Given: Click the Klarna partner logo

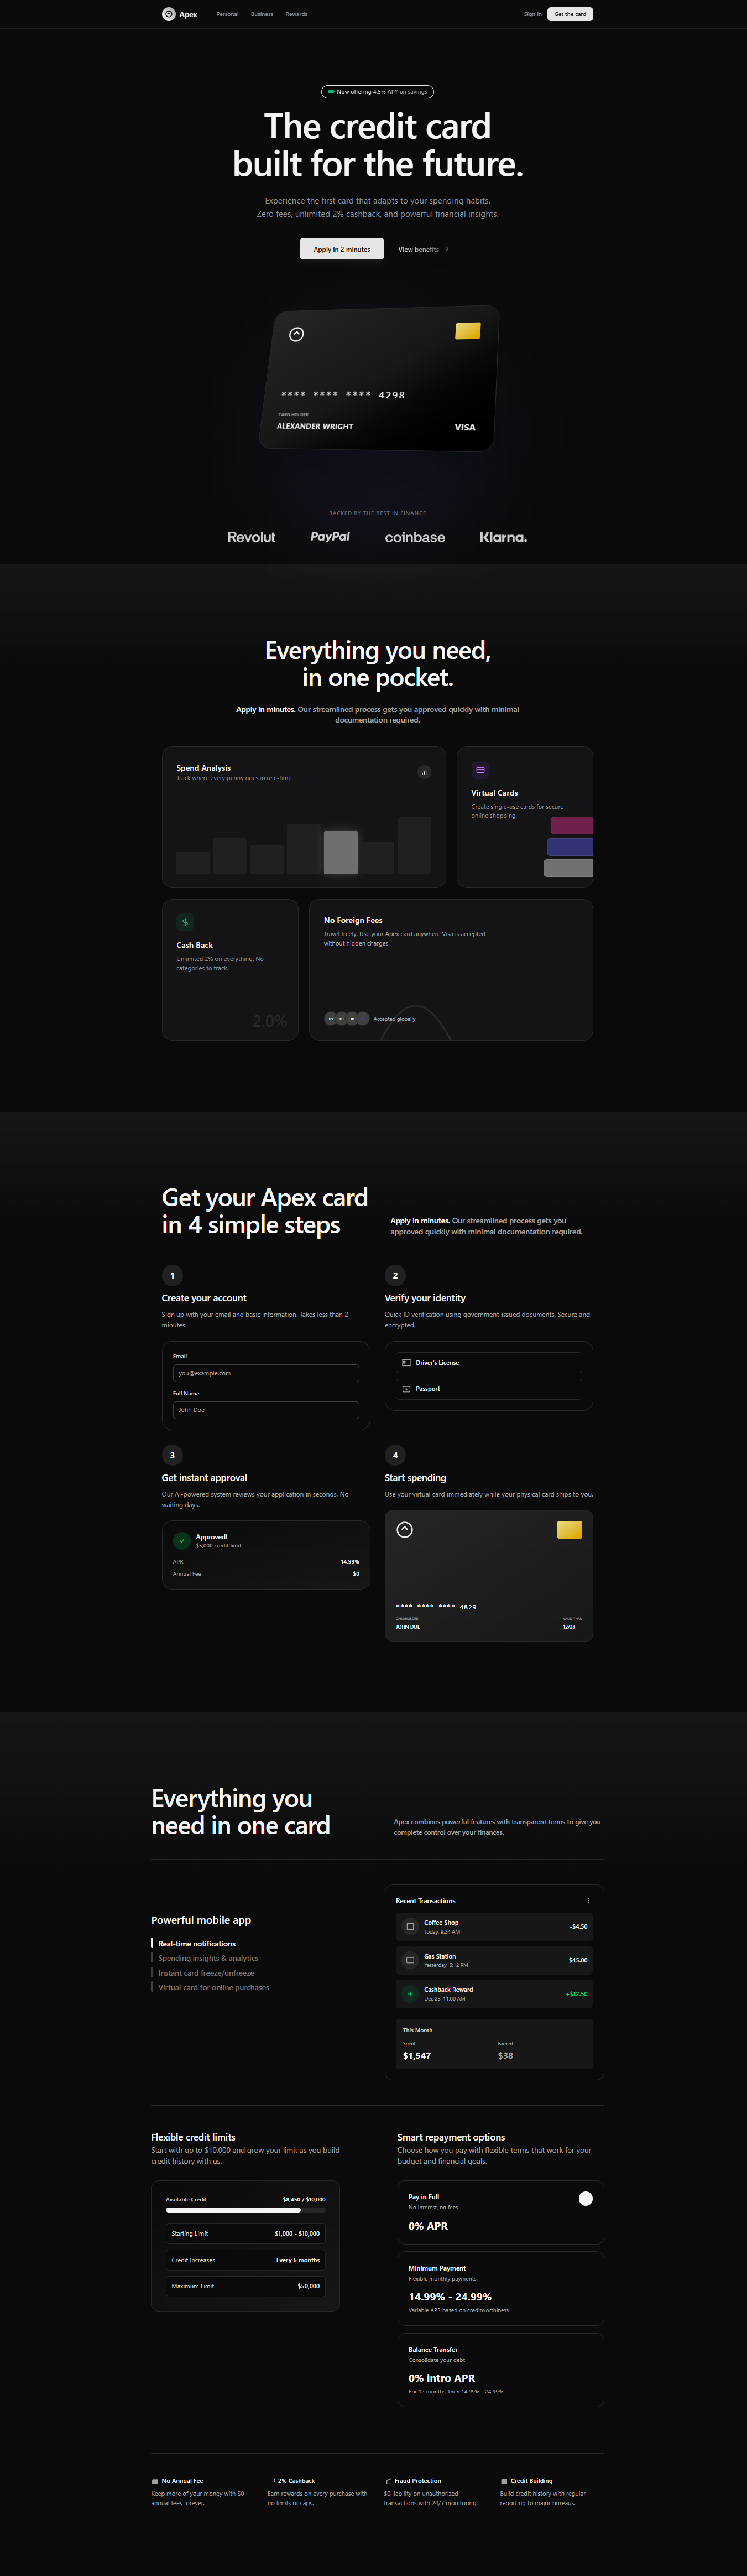Looking at the screenshot, I should tap(503, 537).
